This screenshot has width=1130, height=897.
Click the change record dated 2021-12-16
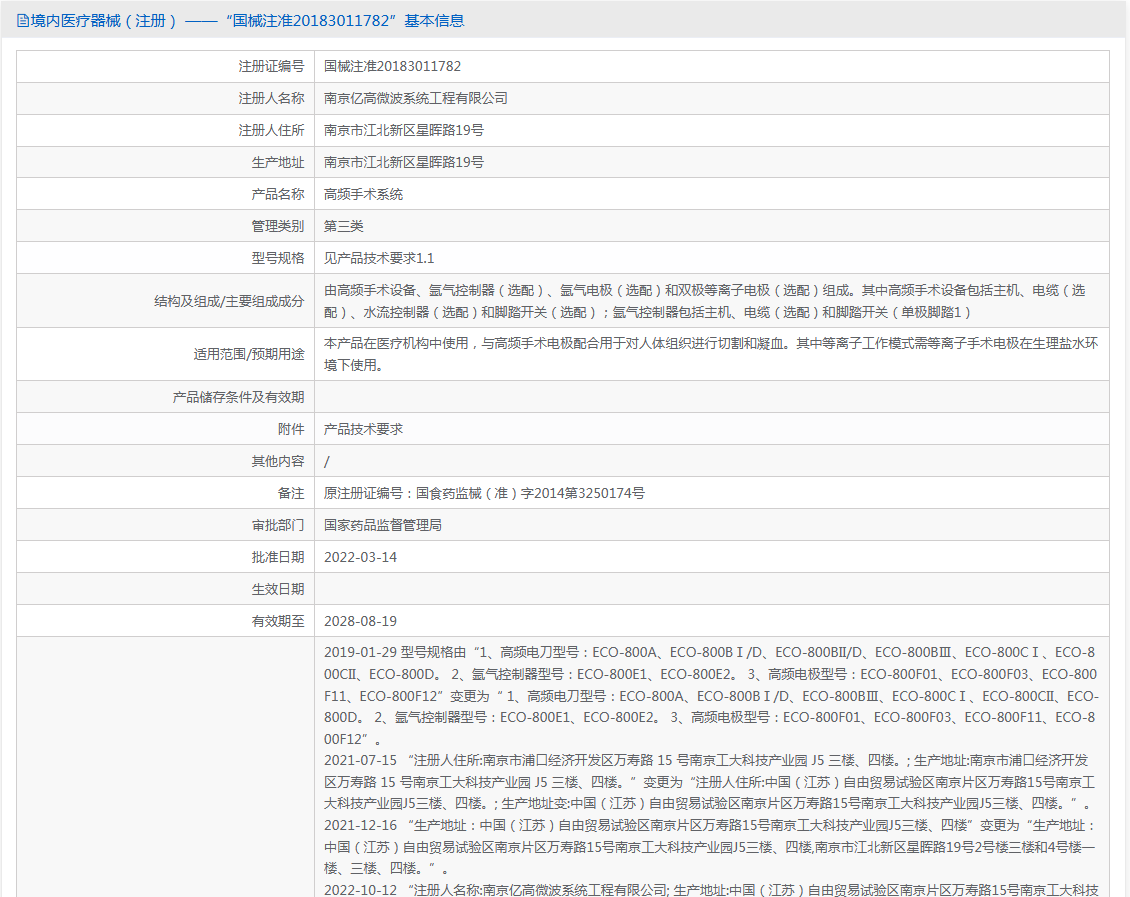(x=710, y=847)
